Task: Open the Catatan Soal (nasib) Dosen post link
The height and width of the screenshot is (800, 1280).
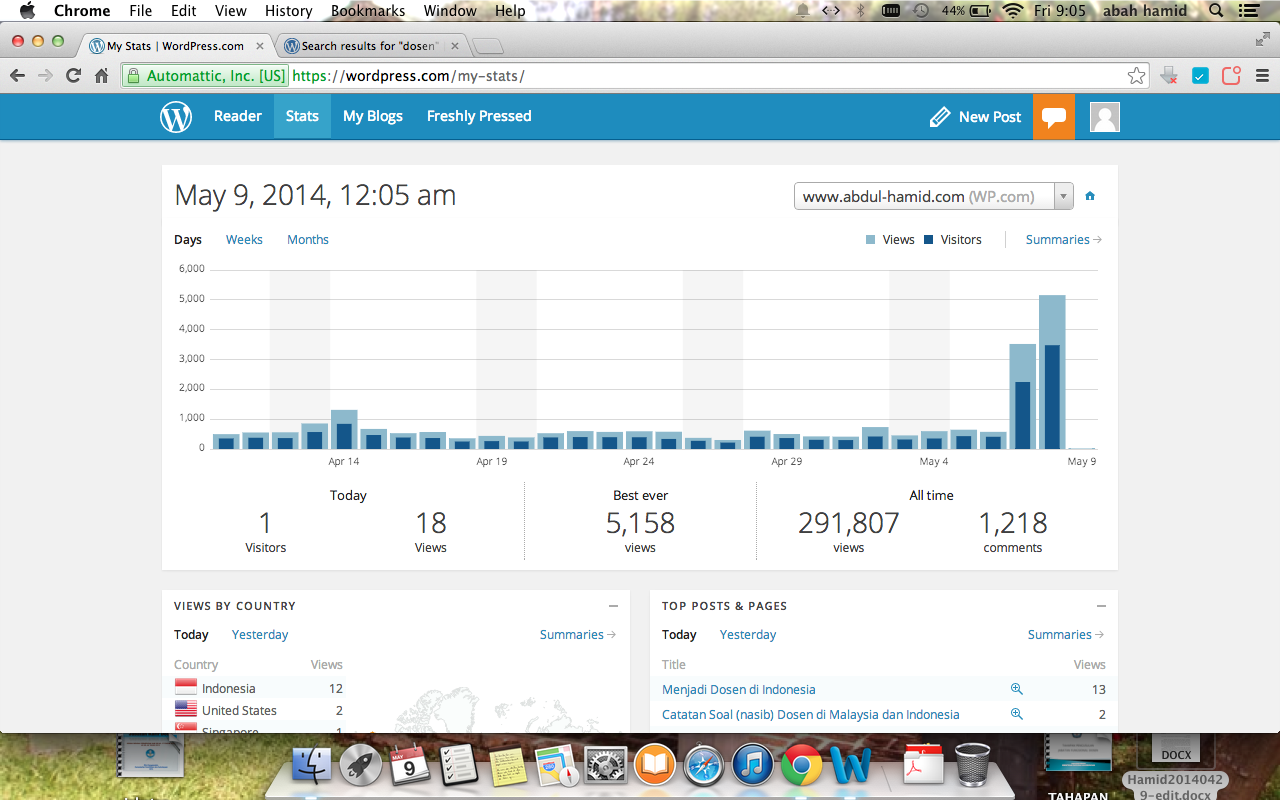Action: point(810,715)
